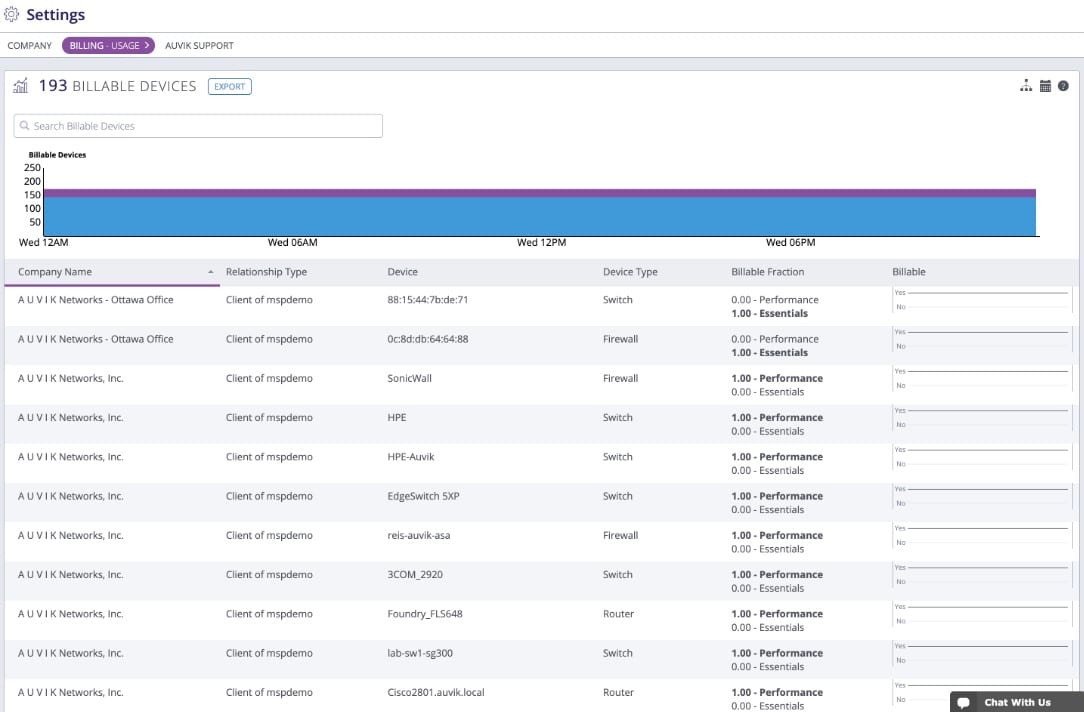The image size is (1084, 712).
Task: Open the hierarchy view icon
Action: (x=1026, y=86)
